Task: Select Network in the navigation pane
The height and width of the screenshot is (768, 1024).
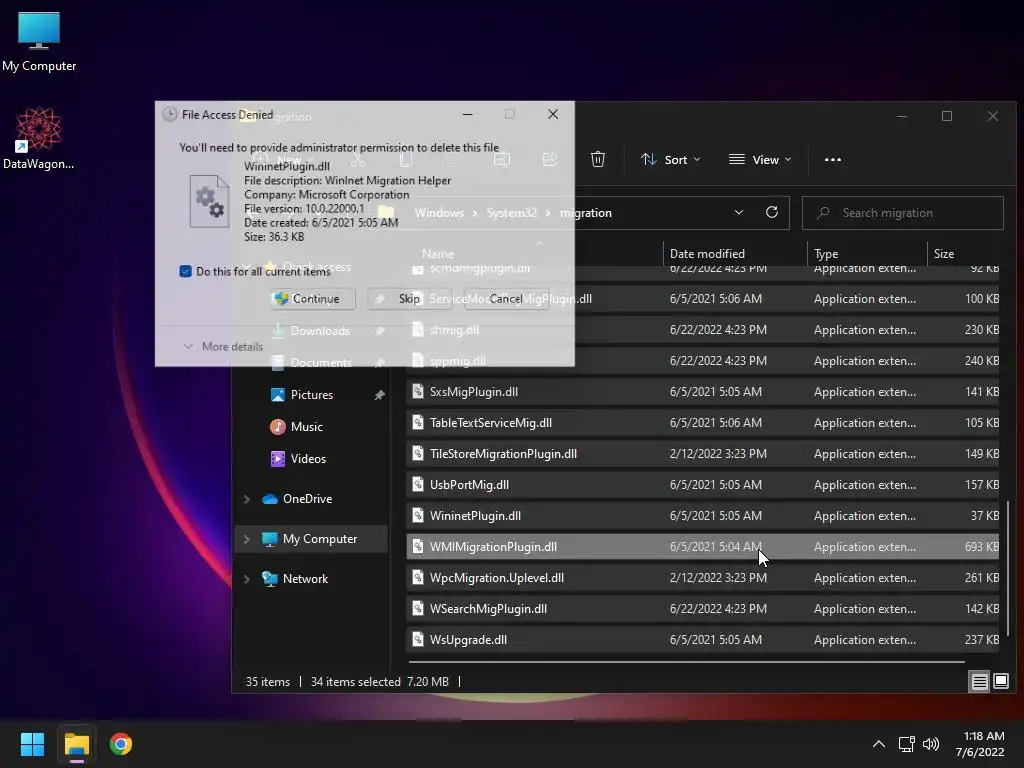Action: [x=306, y=579]
